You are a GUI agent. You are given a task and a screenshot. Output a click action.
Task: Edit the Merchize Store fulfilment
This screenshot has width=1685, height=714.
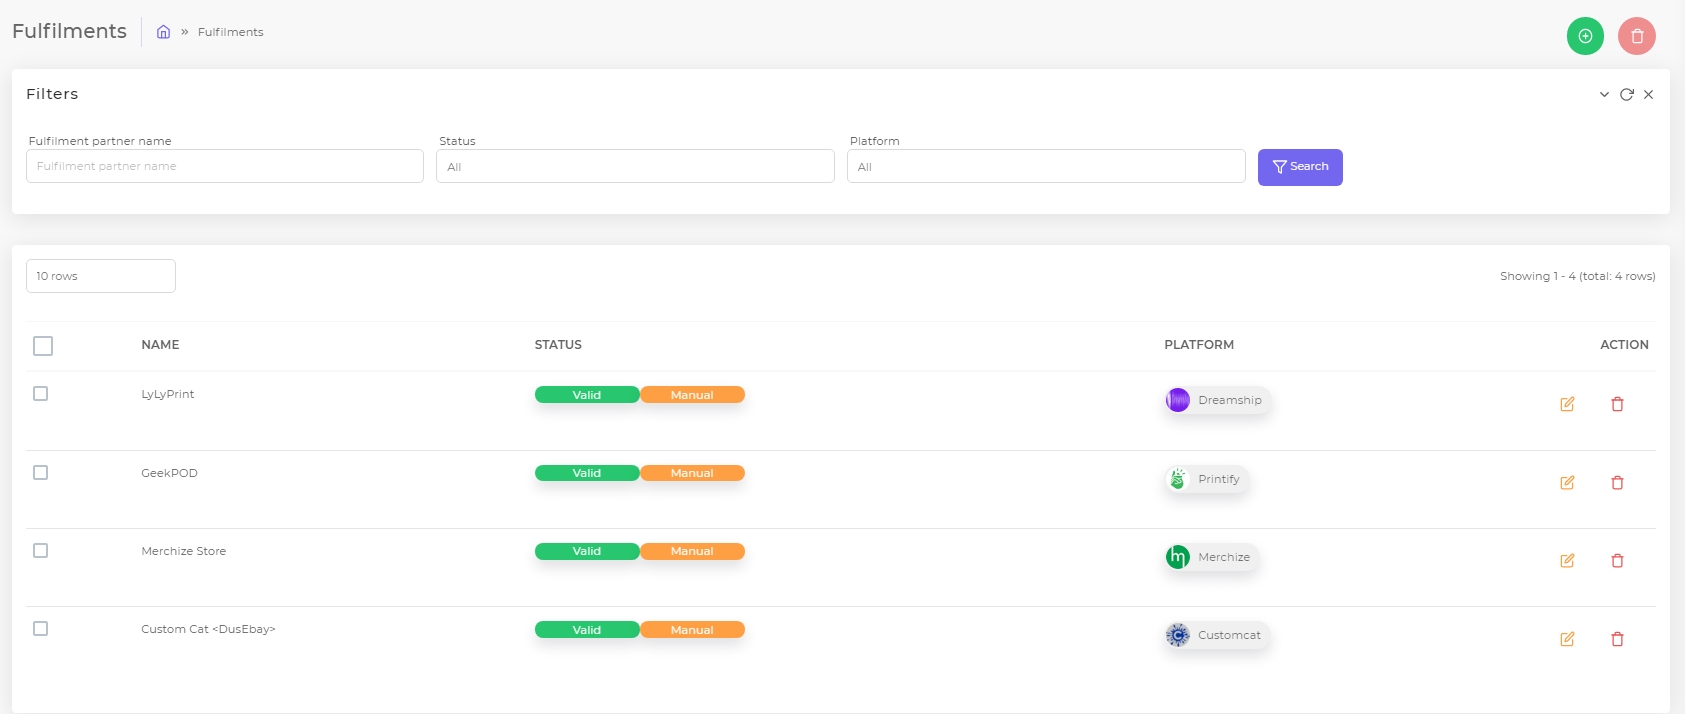[x=1567, y=560]
